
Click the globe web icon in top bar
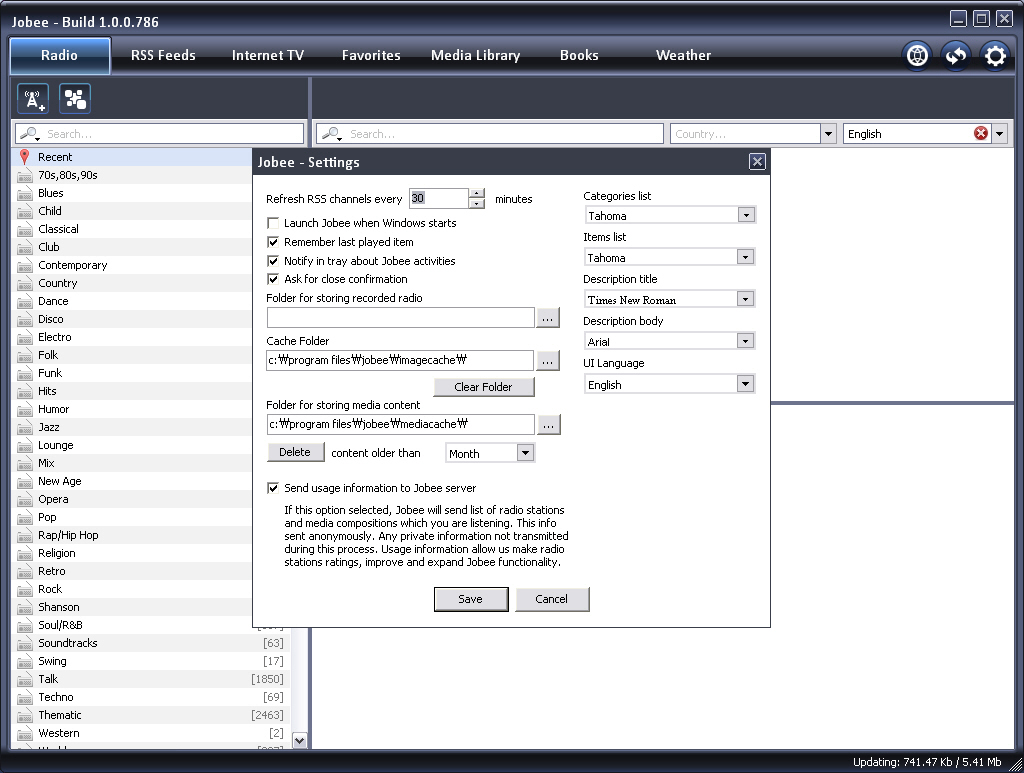pyautogui.click(x=917, y=55)
